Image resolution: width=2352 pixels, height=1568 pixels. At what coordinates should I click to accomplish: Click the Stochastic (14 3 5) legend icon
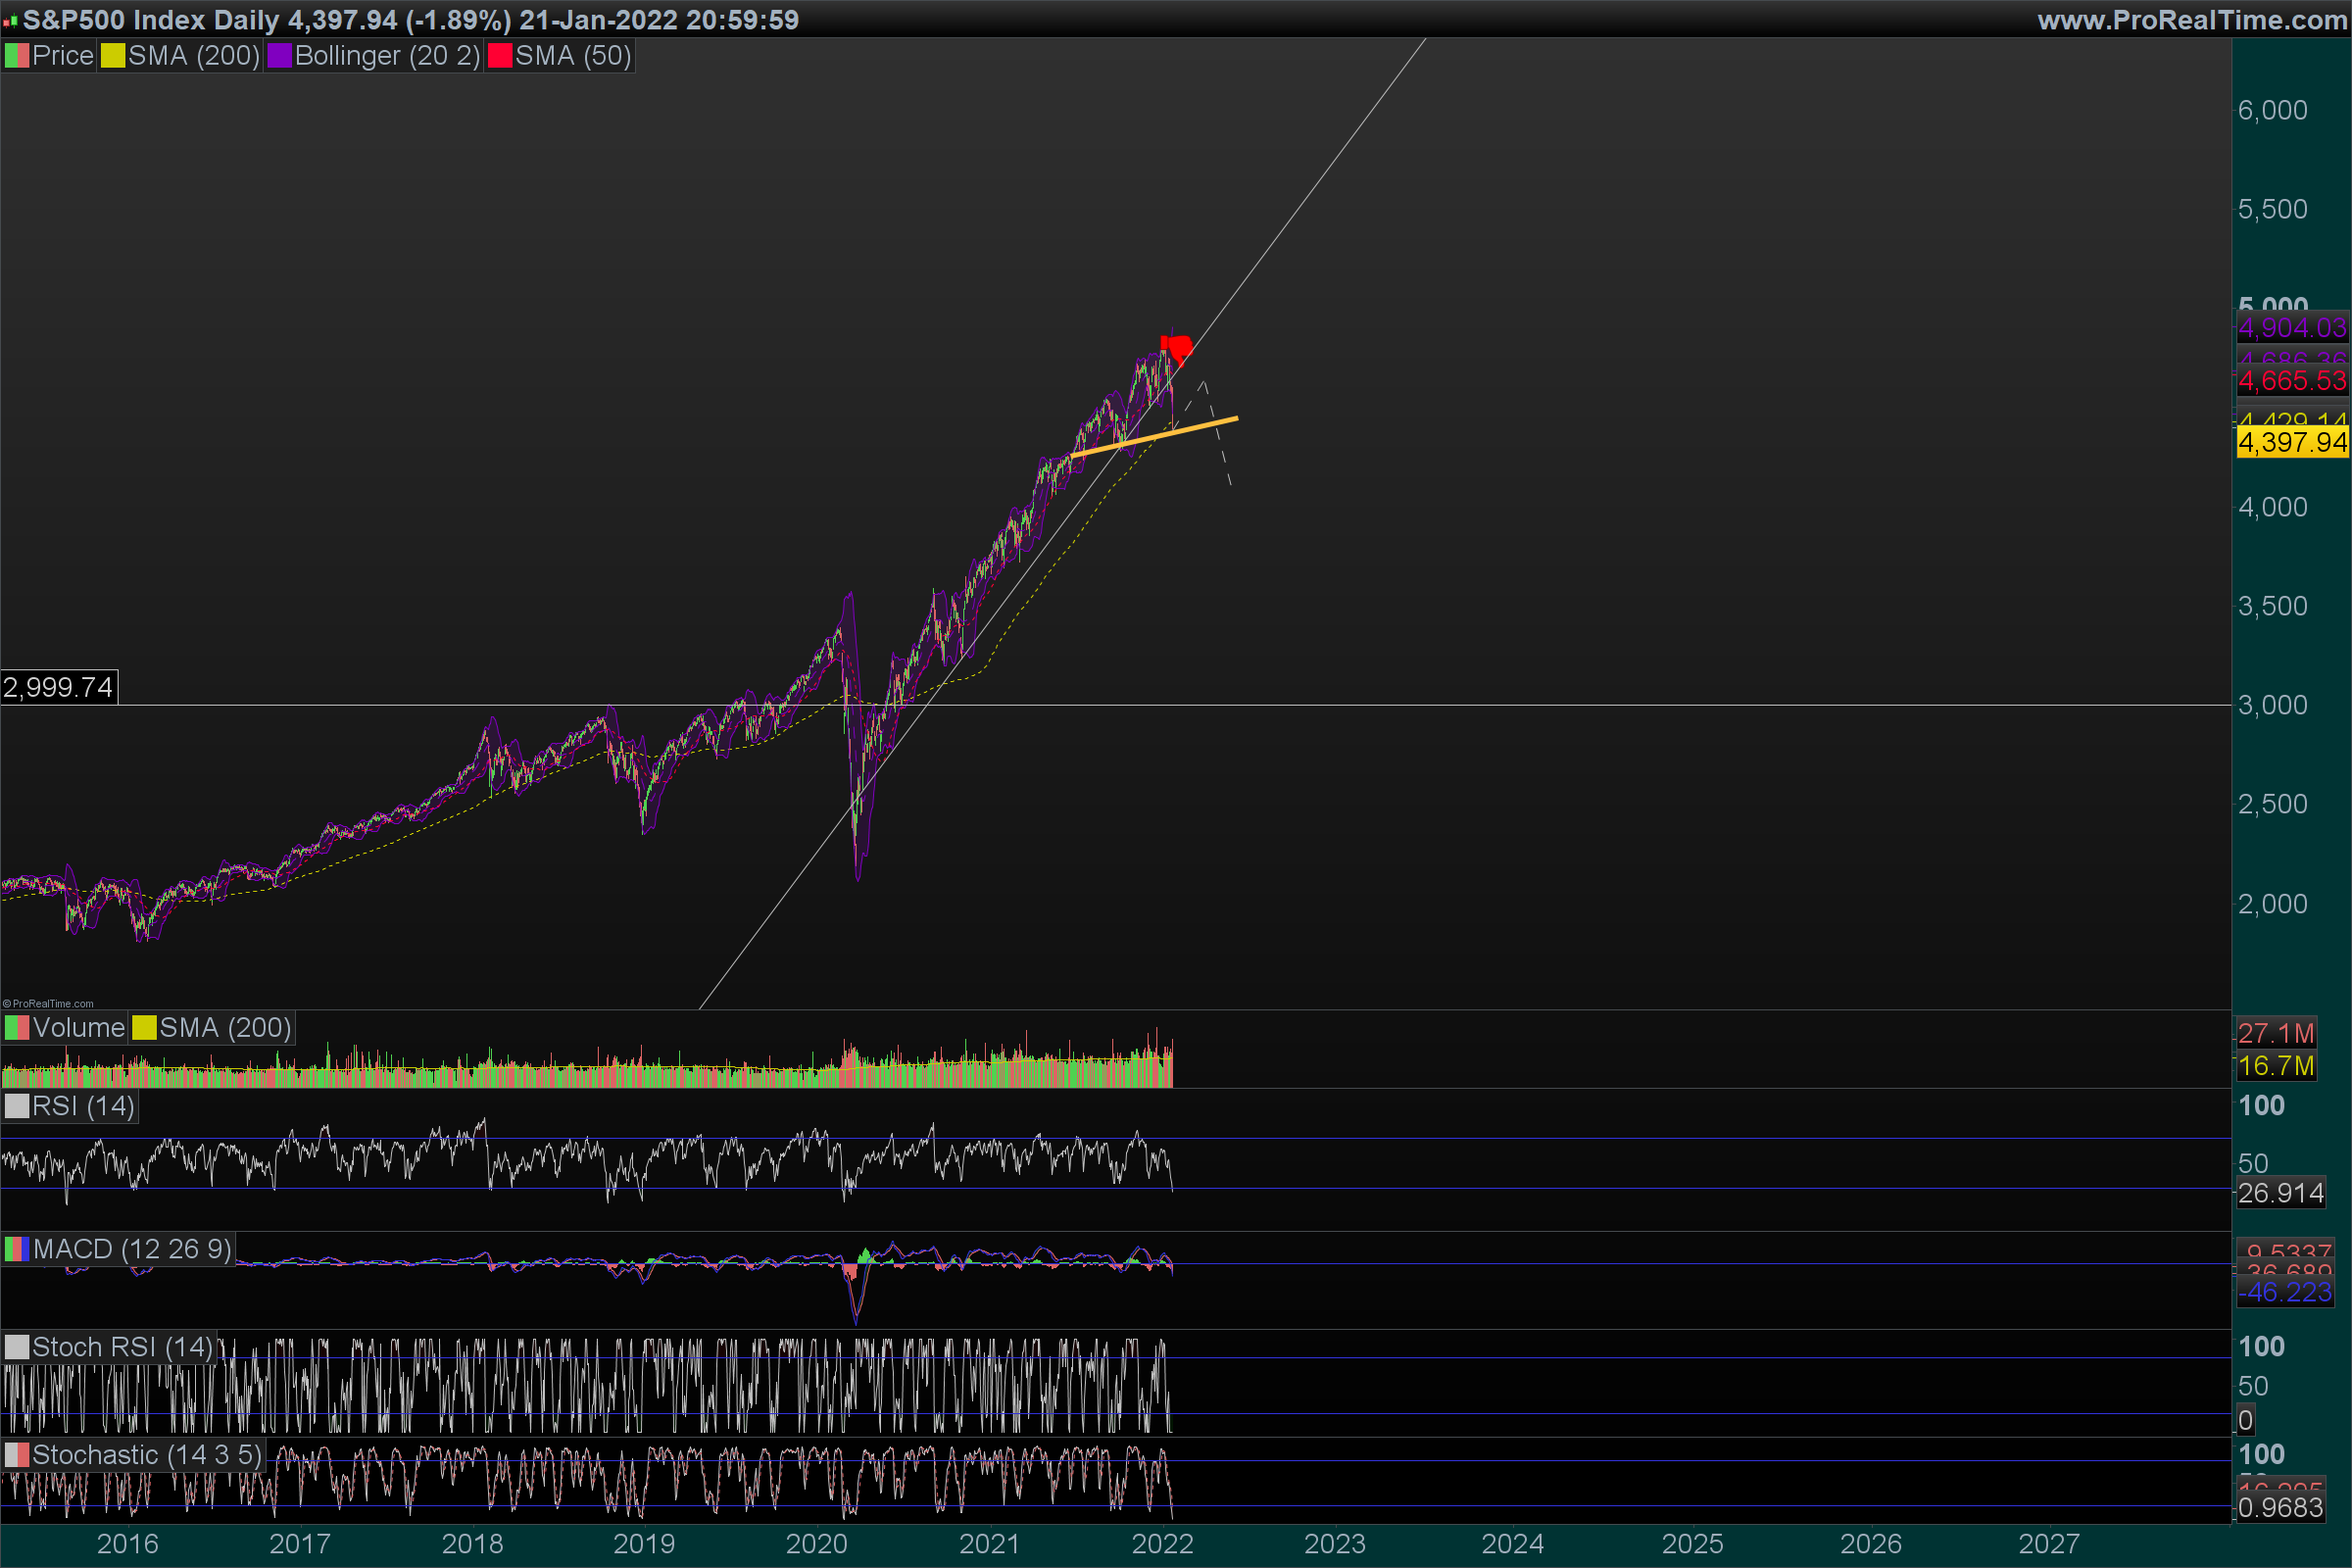(x=17, y=1455)
